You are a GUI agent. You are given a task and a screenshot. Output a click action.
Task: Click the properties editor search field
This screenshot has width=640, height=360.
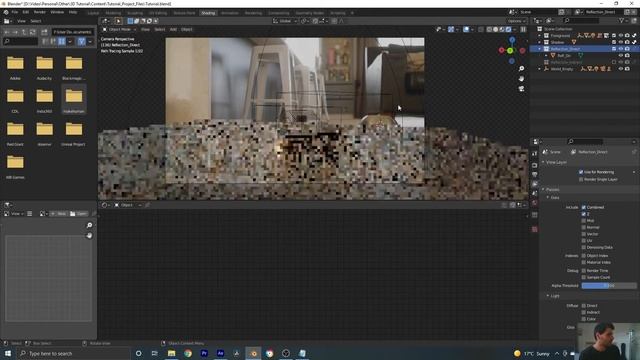click(x=586, y=141)
